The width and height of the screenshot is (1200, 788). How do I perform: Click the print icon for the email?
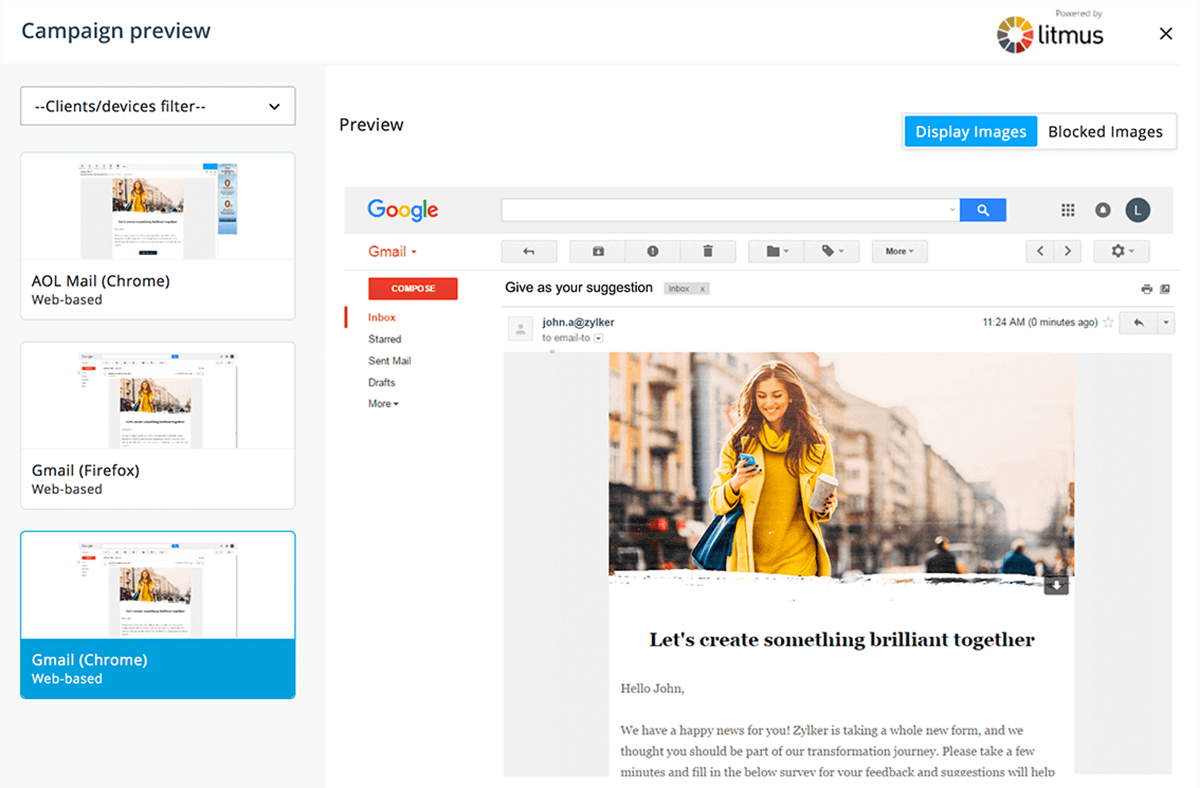[x=1147, y=289]
